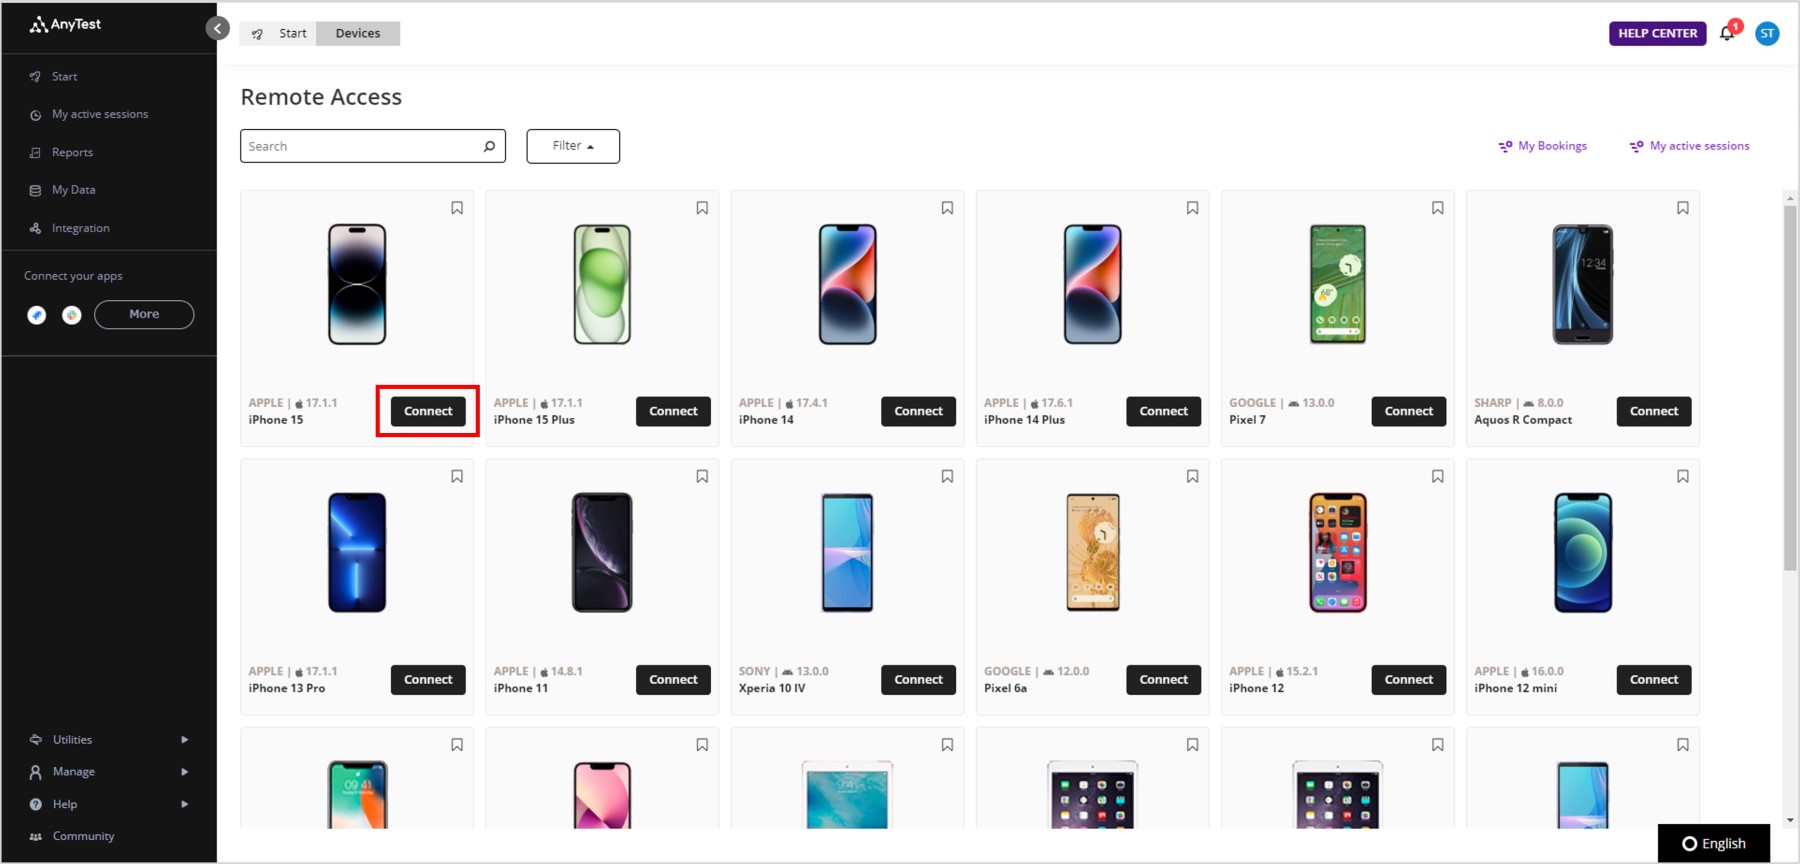Click the ST user avatar

pos(1767,33)
